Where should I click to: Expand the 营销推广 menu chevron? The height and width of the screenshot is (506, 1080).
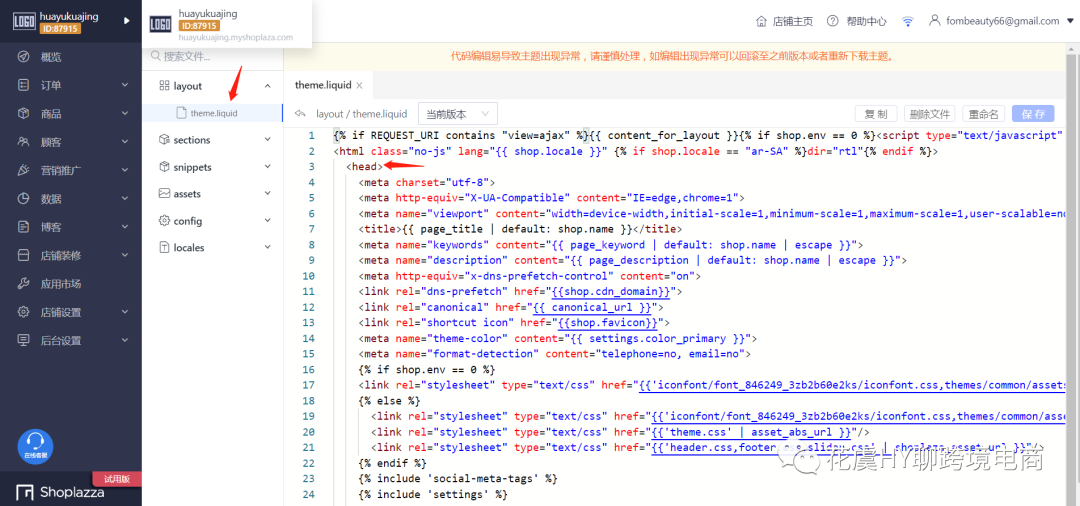click(125, 170)
